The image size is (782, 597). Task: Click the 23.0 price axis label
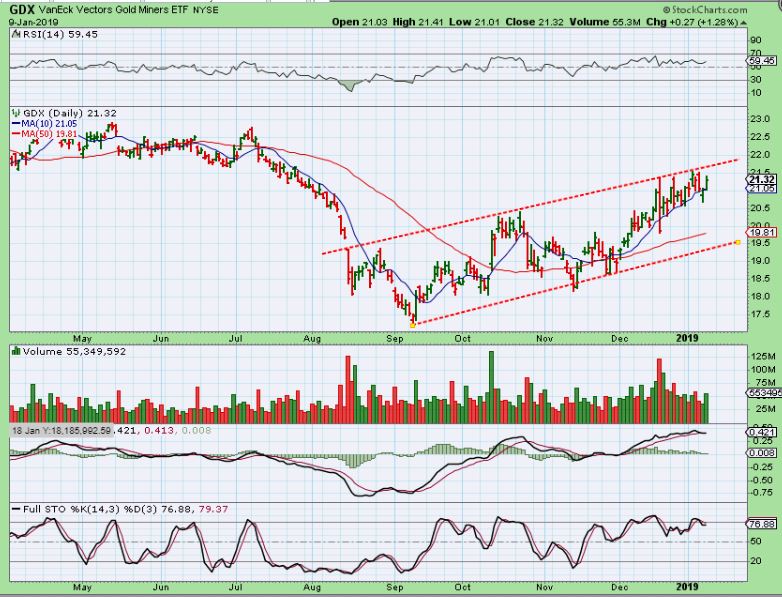click(758, 119)
